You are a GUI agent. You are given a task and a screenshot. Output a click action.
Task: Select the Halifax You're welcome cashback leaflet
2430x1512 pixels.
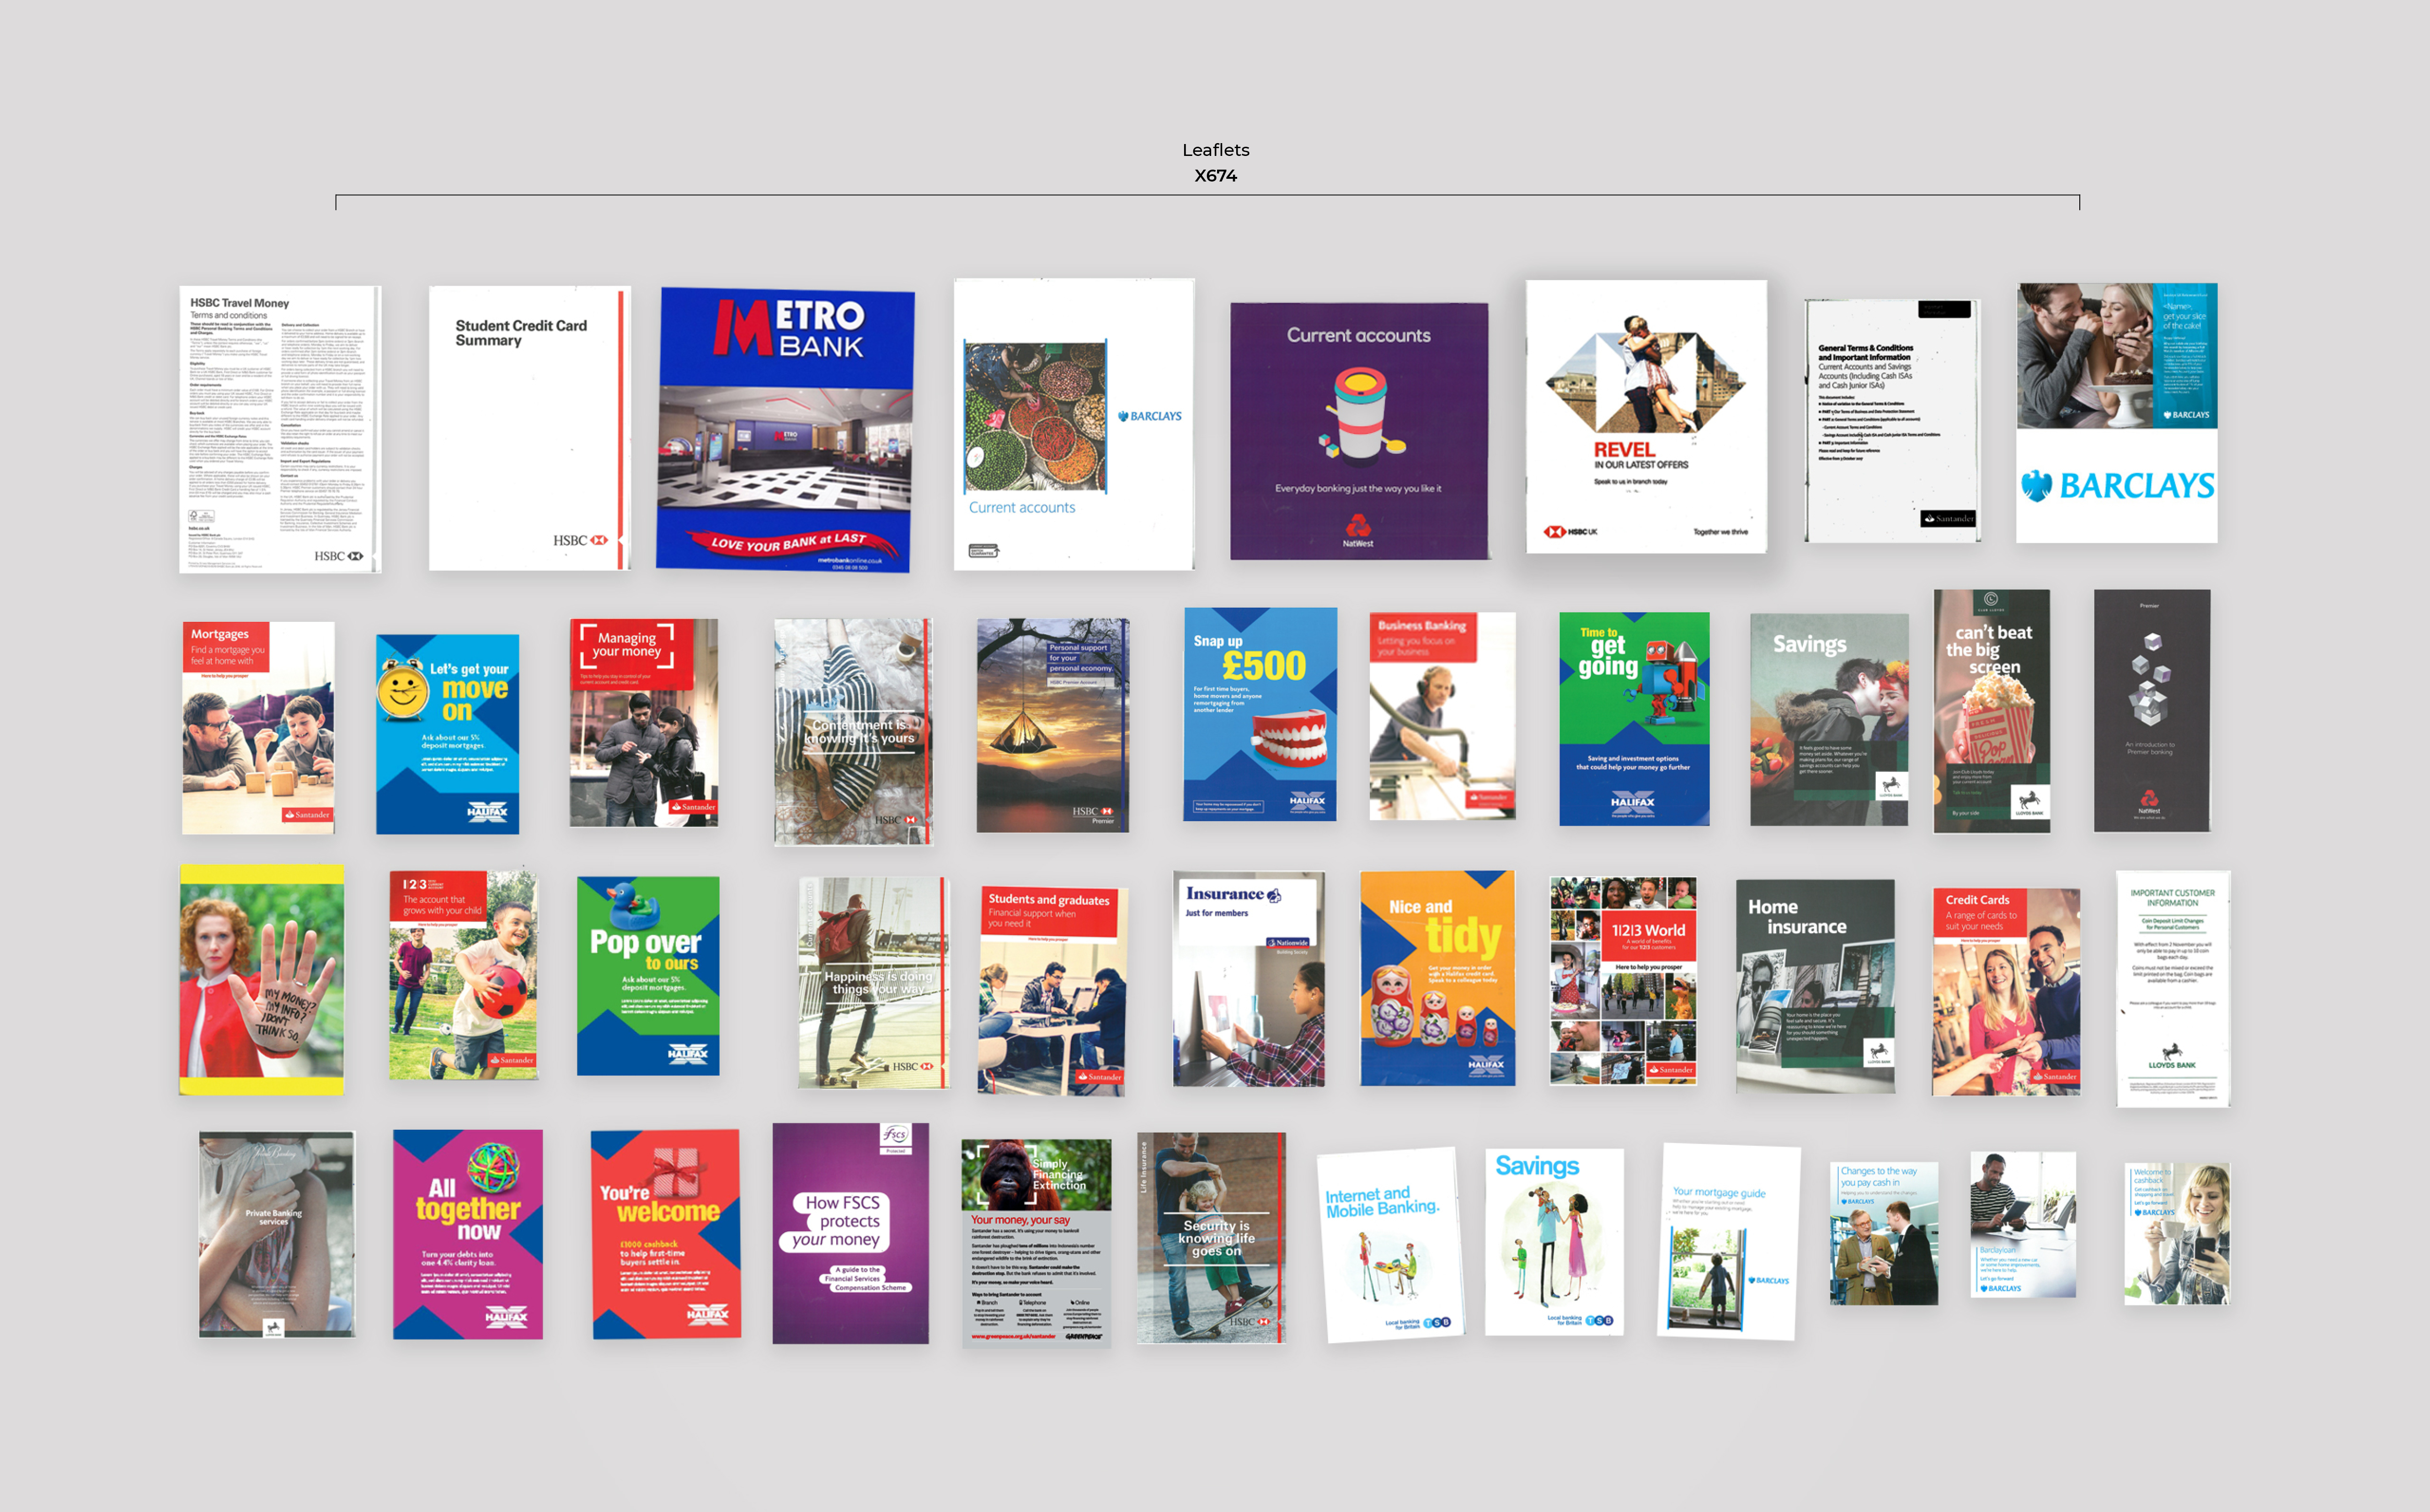pyautogui.click(x=666, y=1234)
